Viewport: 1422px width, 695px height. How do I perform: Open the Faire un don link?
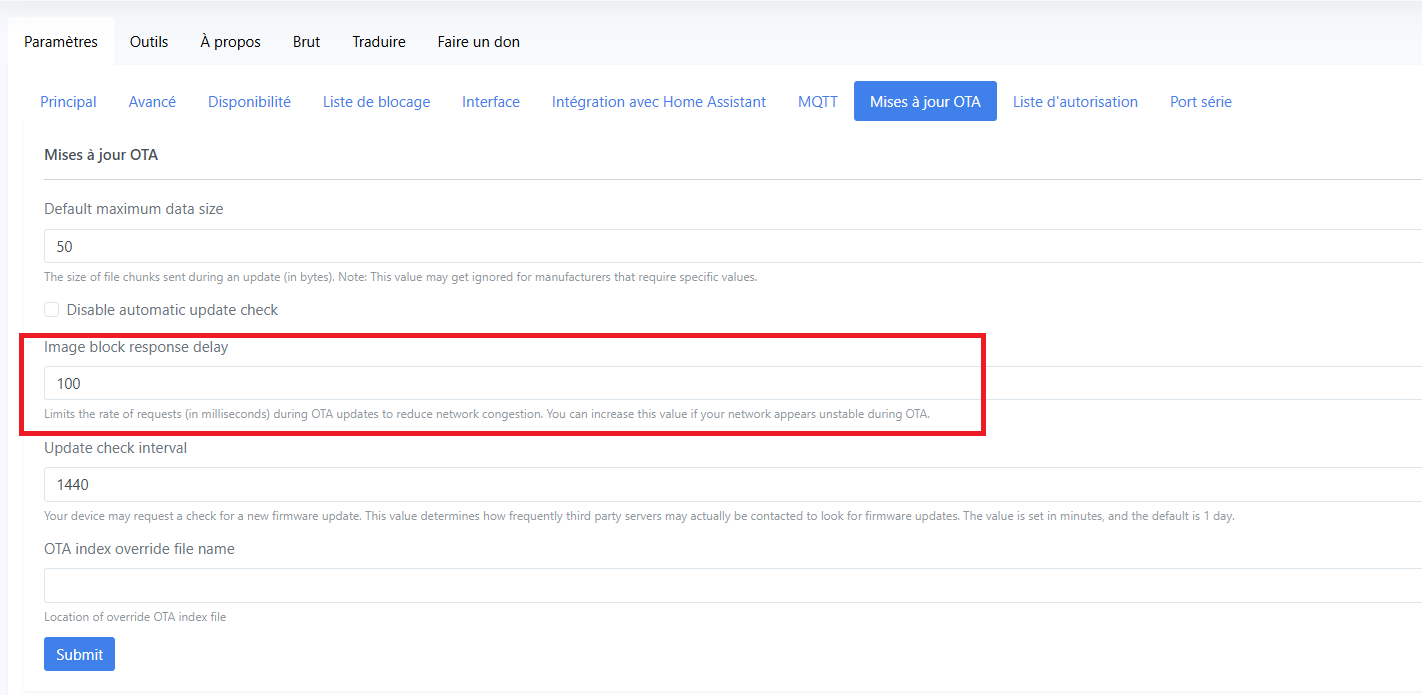(x=478, y=42)
